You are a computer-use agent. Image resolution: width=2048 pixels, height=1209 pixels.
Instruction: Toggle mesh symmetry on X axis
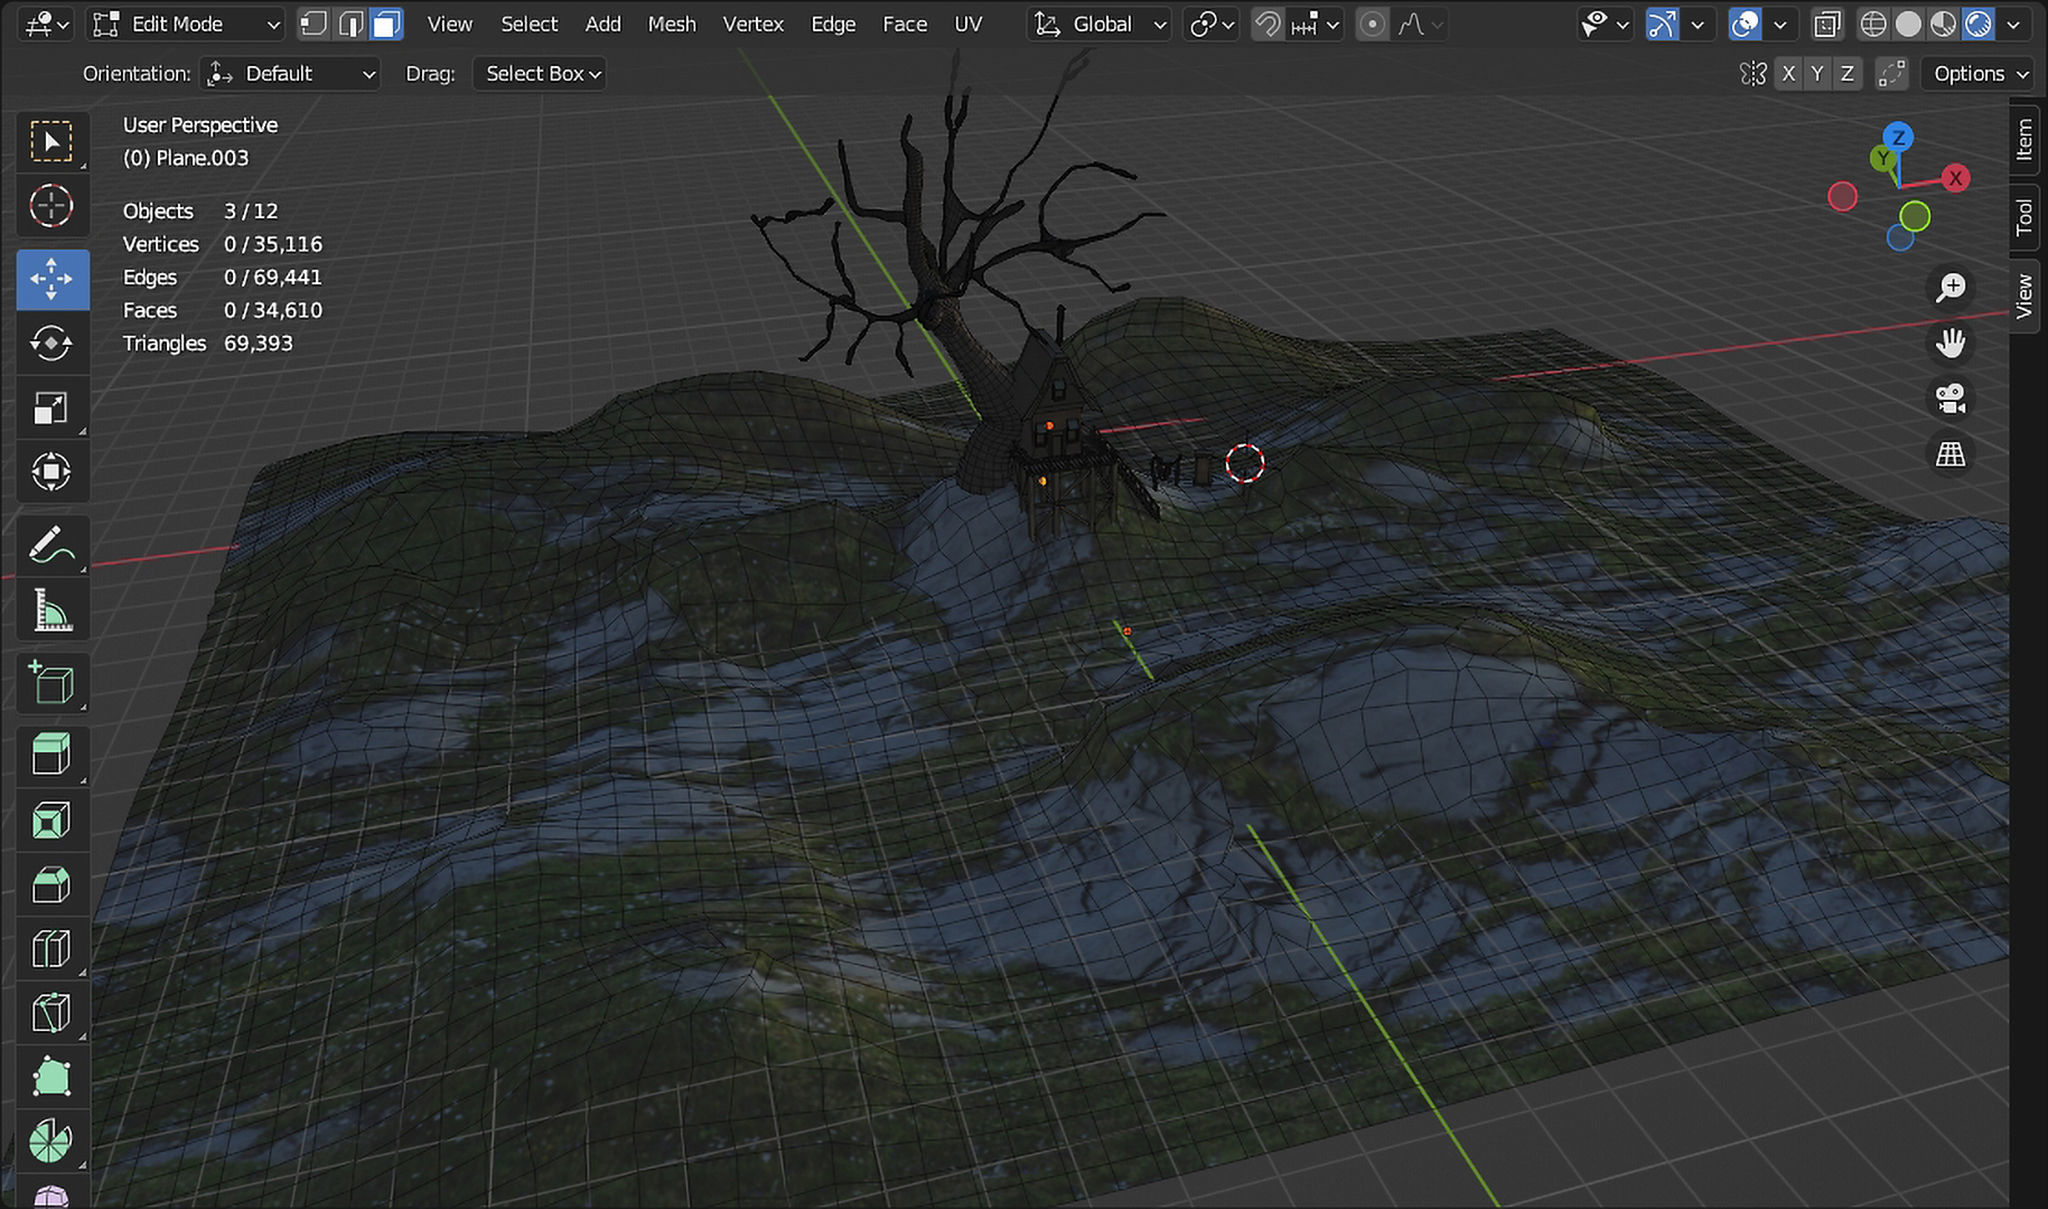1788,73
